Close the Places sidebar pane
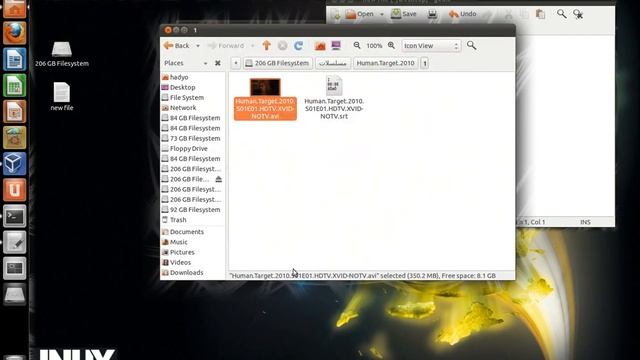 218,63
